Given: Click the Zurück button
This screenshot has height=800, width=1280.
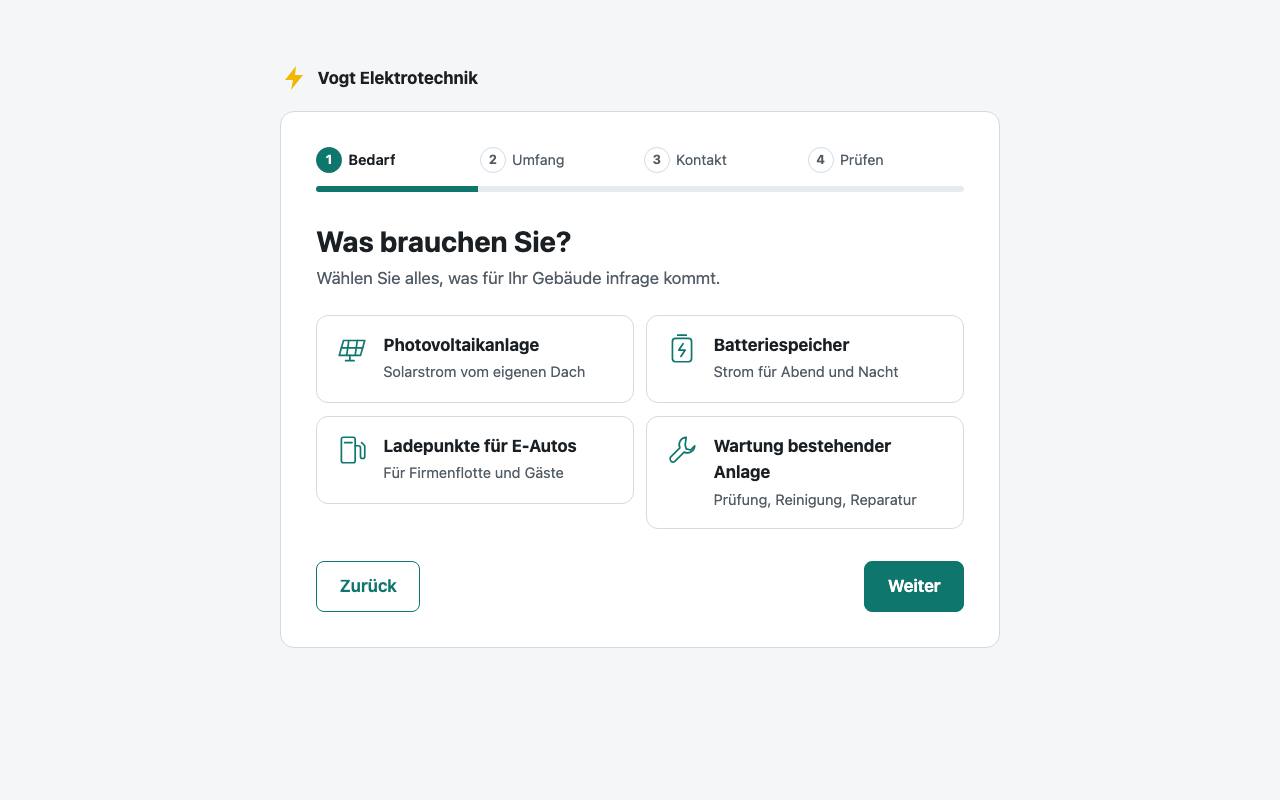Looking at the screenshot, I should pyautogui.click(x=368, y=586).
